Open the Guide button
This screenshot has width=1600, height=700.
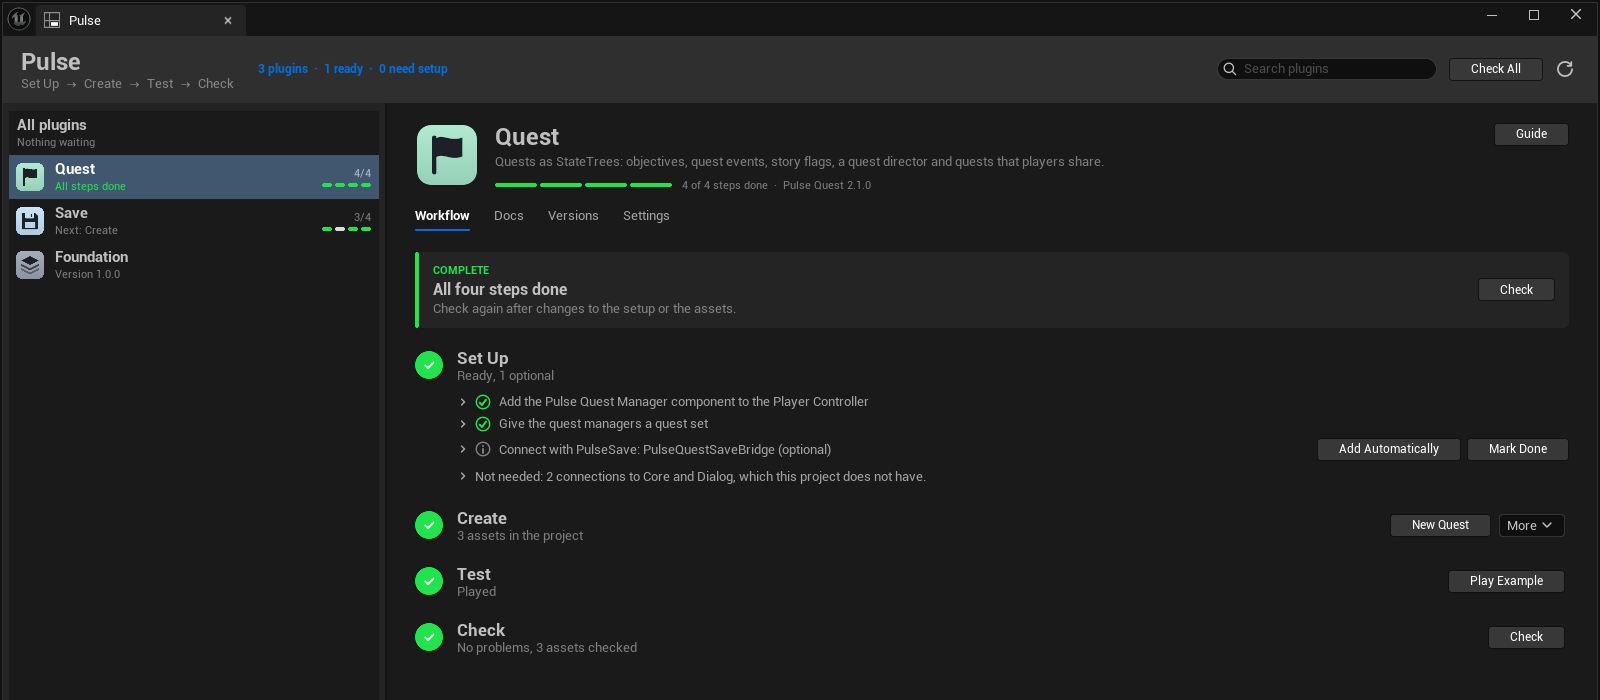1531,134
